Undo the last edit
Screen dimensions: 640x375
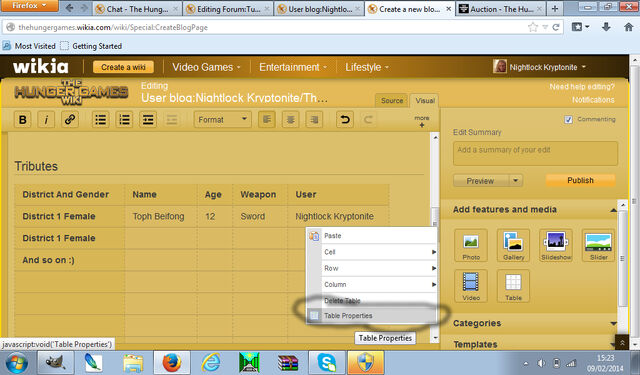pos(345,120)
